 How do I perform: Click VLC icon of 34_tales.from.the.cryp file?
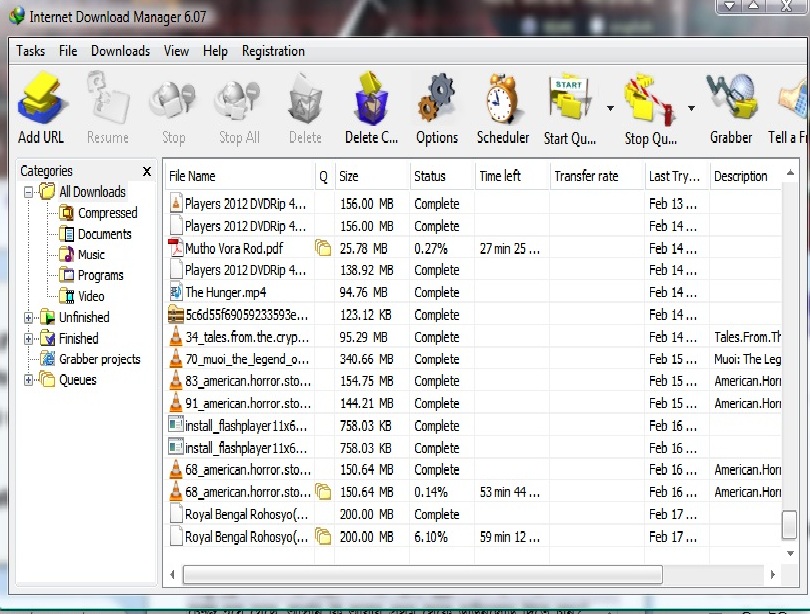176,337
